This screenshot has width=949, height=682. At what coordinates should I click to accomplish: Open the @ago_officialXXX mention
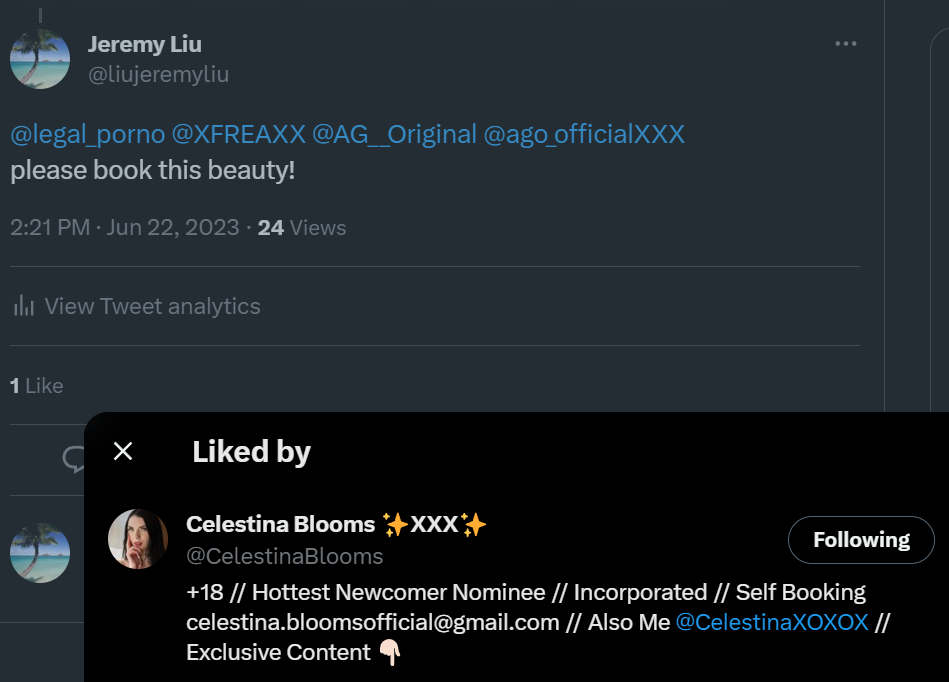pos(584,134)
